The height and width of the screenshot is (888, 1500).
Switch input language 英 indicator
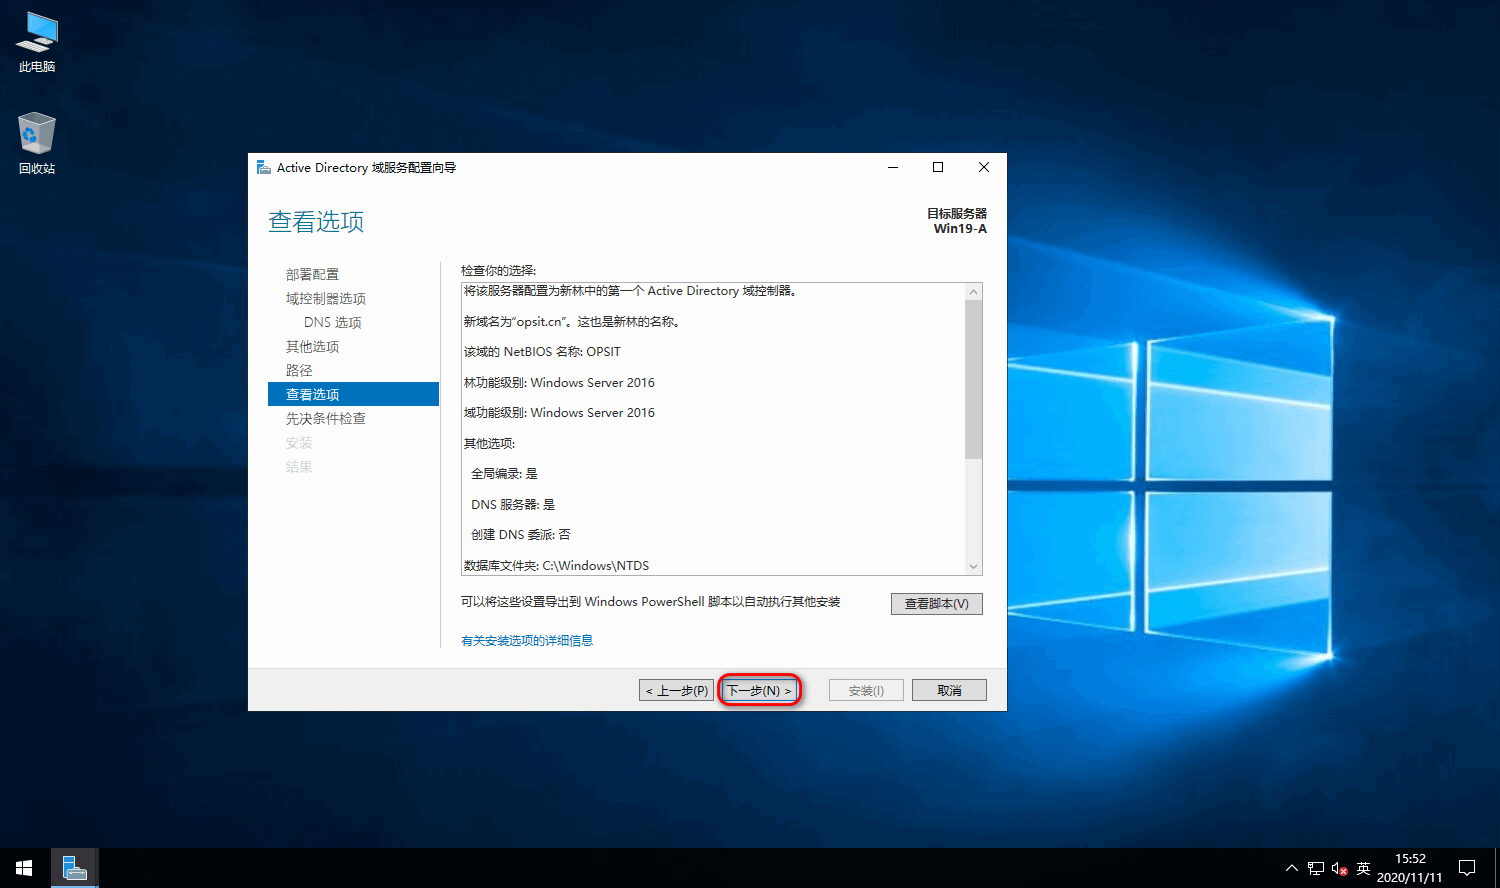click(x=1364, y=868)
